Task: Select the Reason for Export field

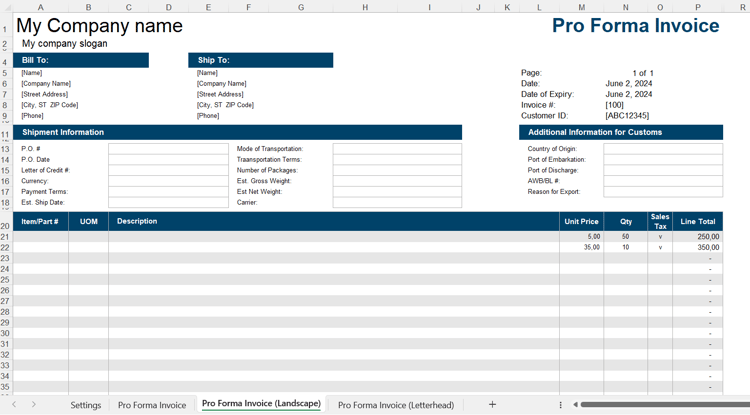Action: (x=663, y=192)
